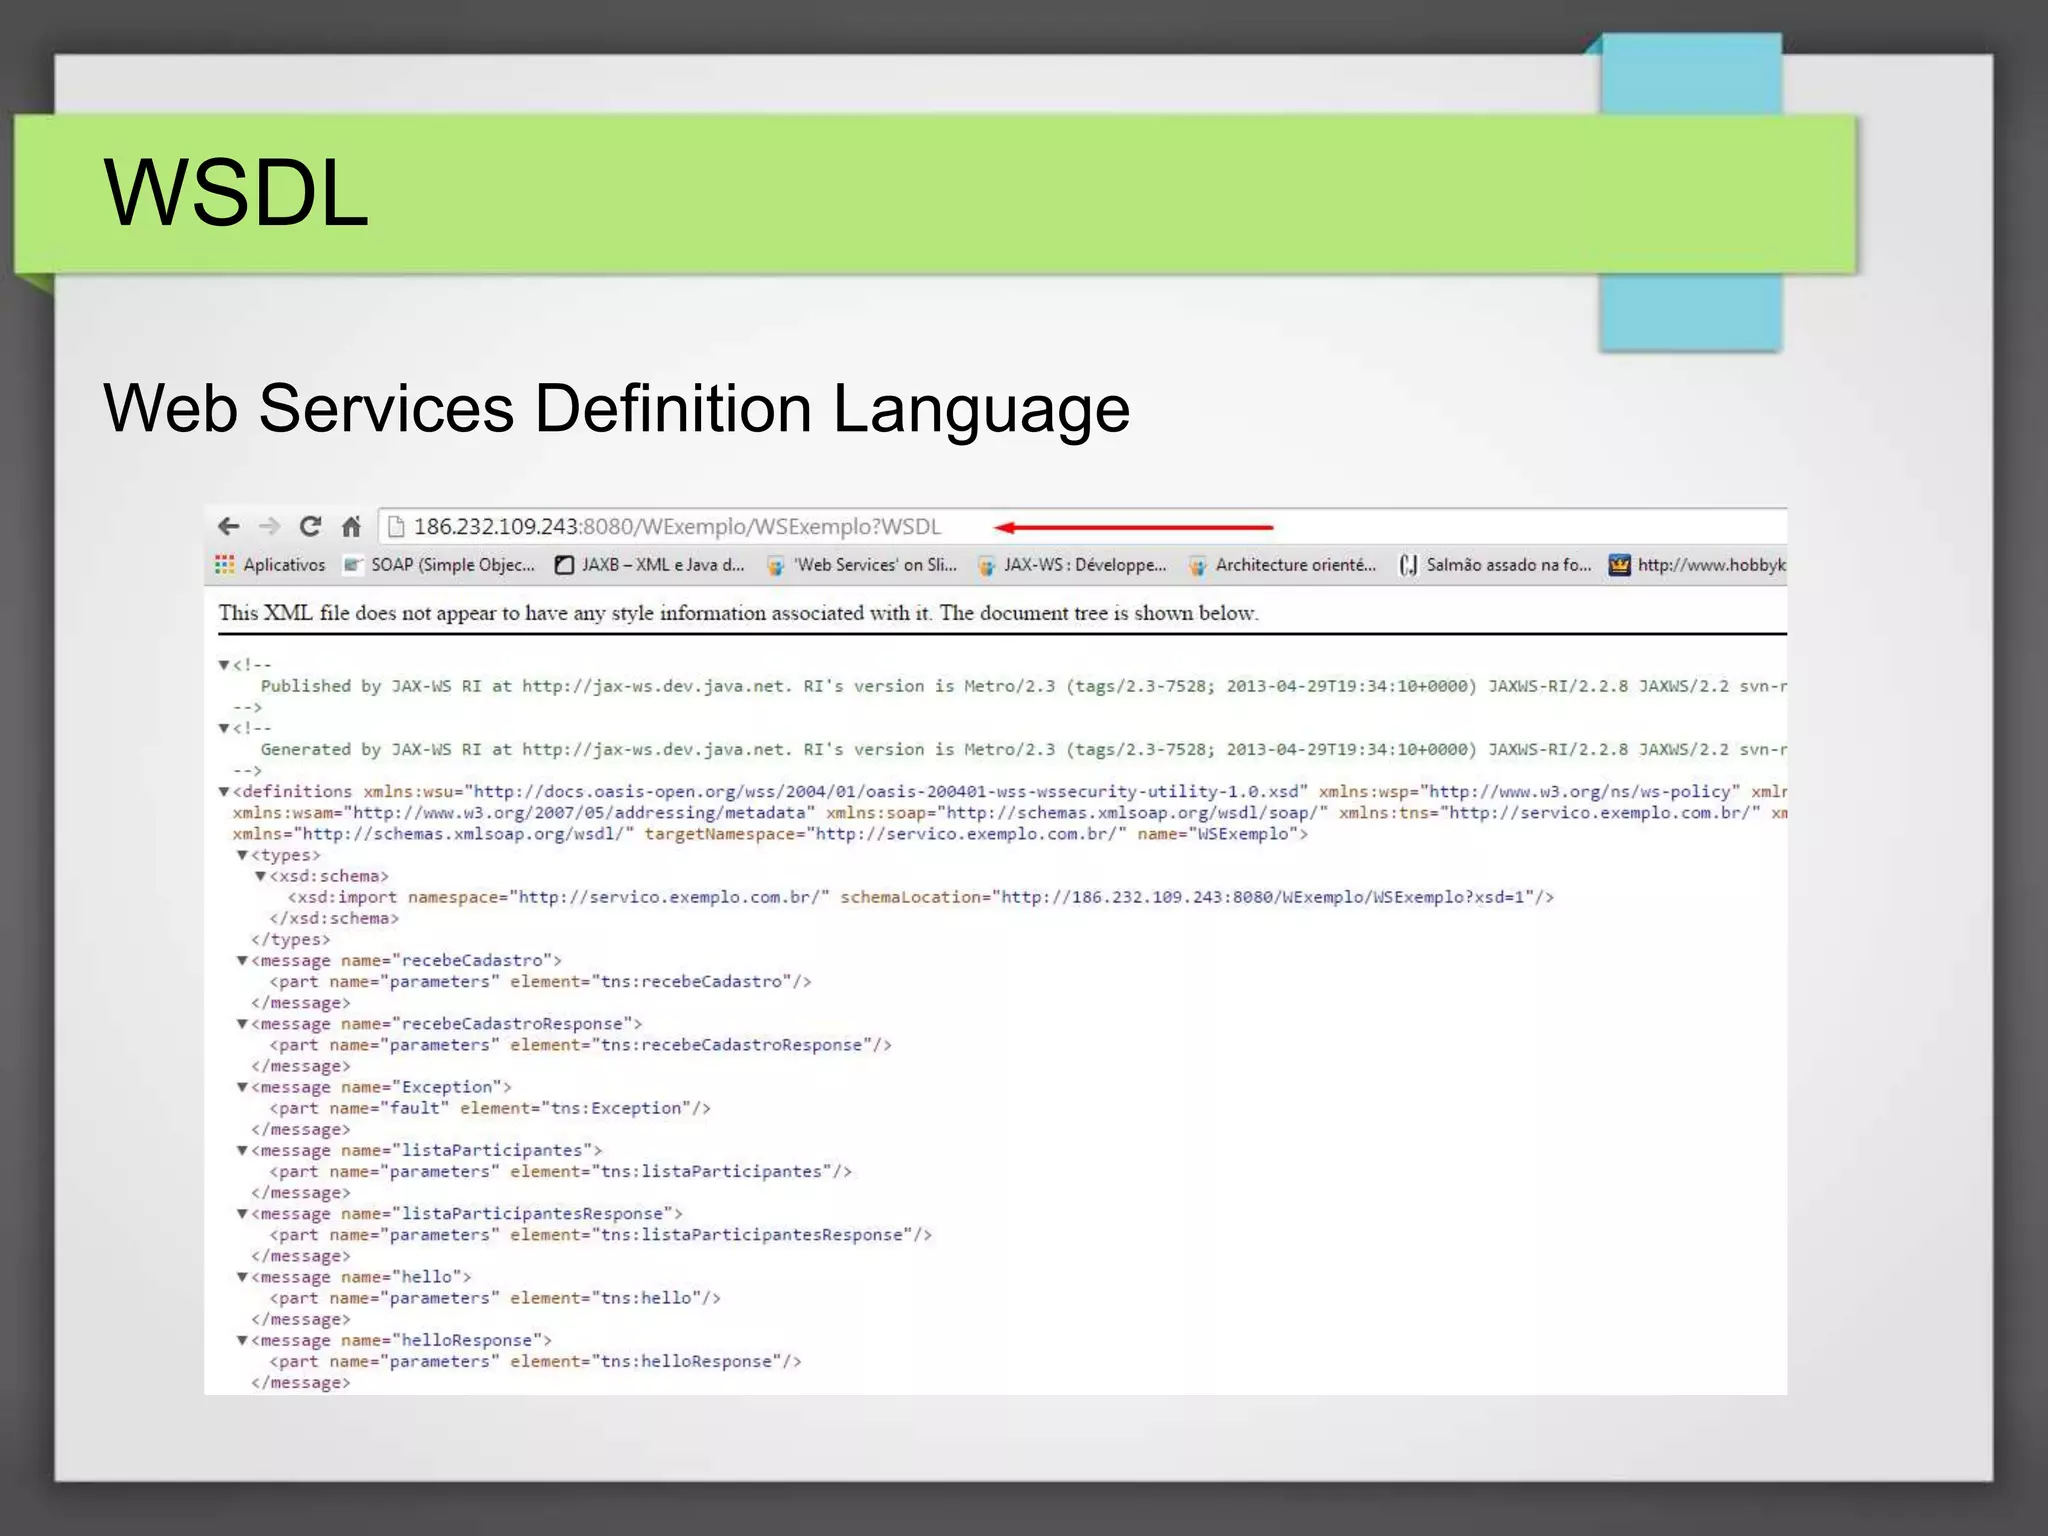Click 'Published by JAX-WS RI' comment text
This screenshot has width=2048, height=1536.
coord(1023,686)
